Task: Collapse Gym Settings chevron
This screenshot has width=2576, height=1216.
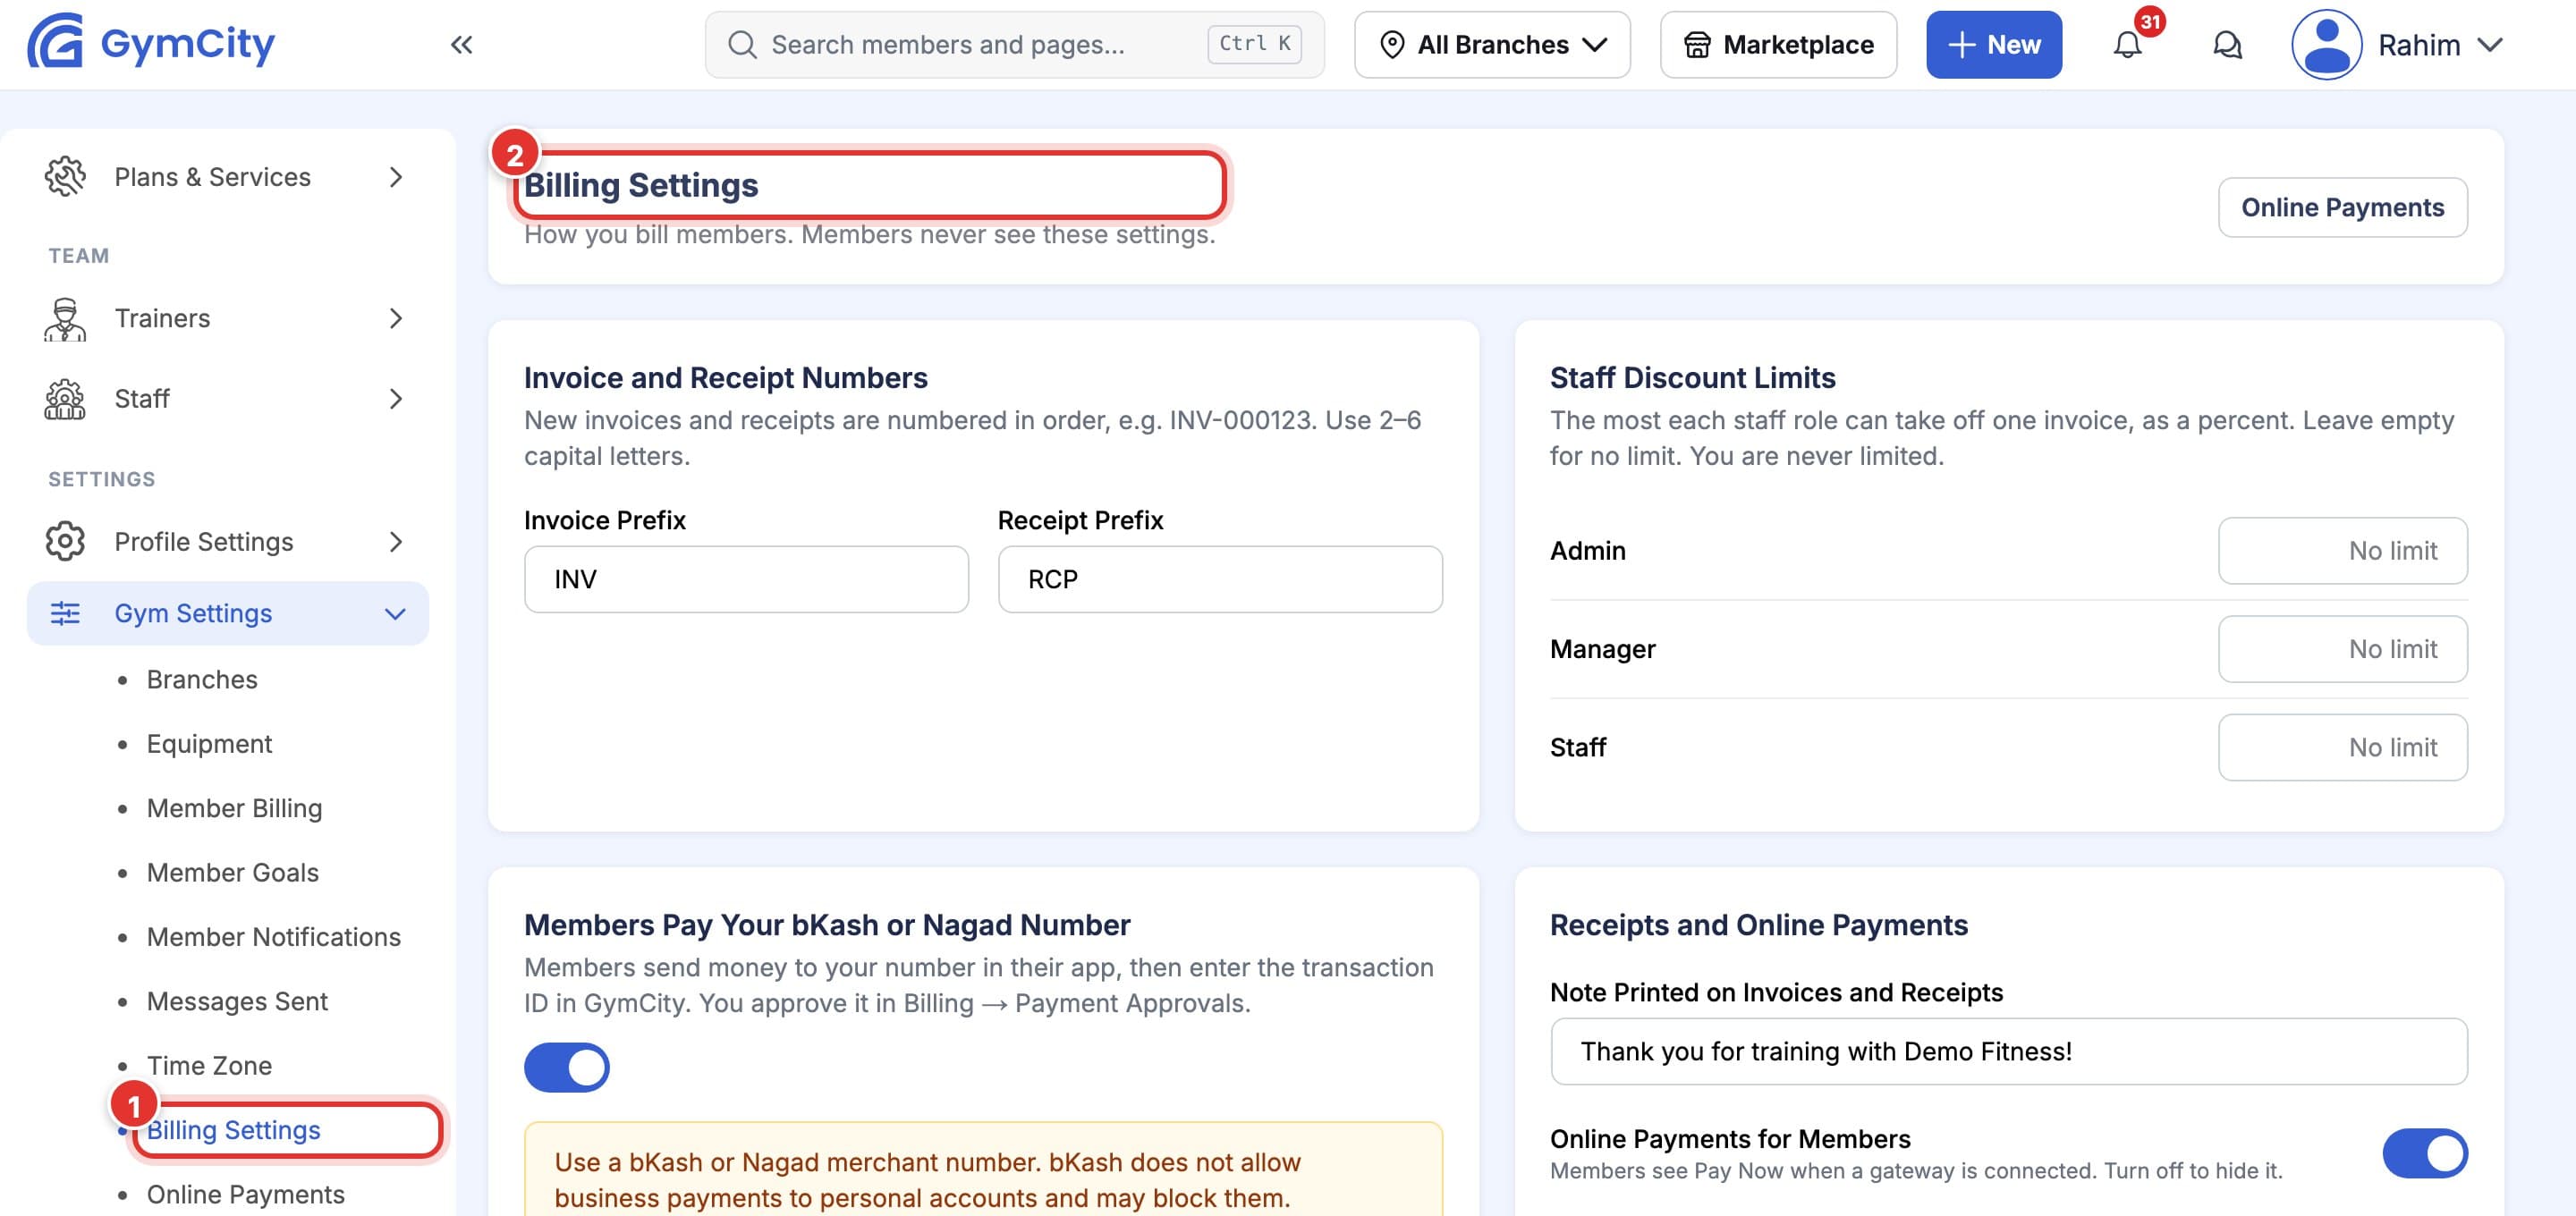Action: coord(395,613)
